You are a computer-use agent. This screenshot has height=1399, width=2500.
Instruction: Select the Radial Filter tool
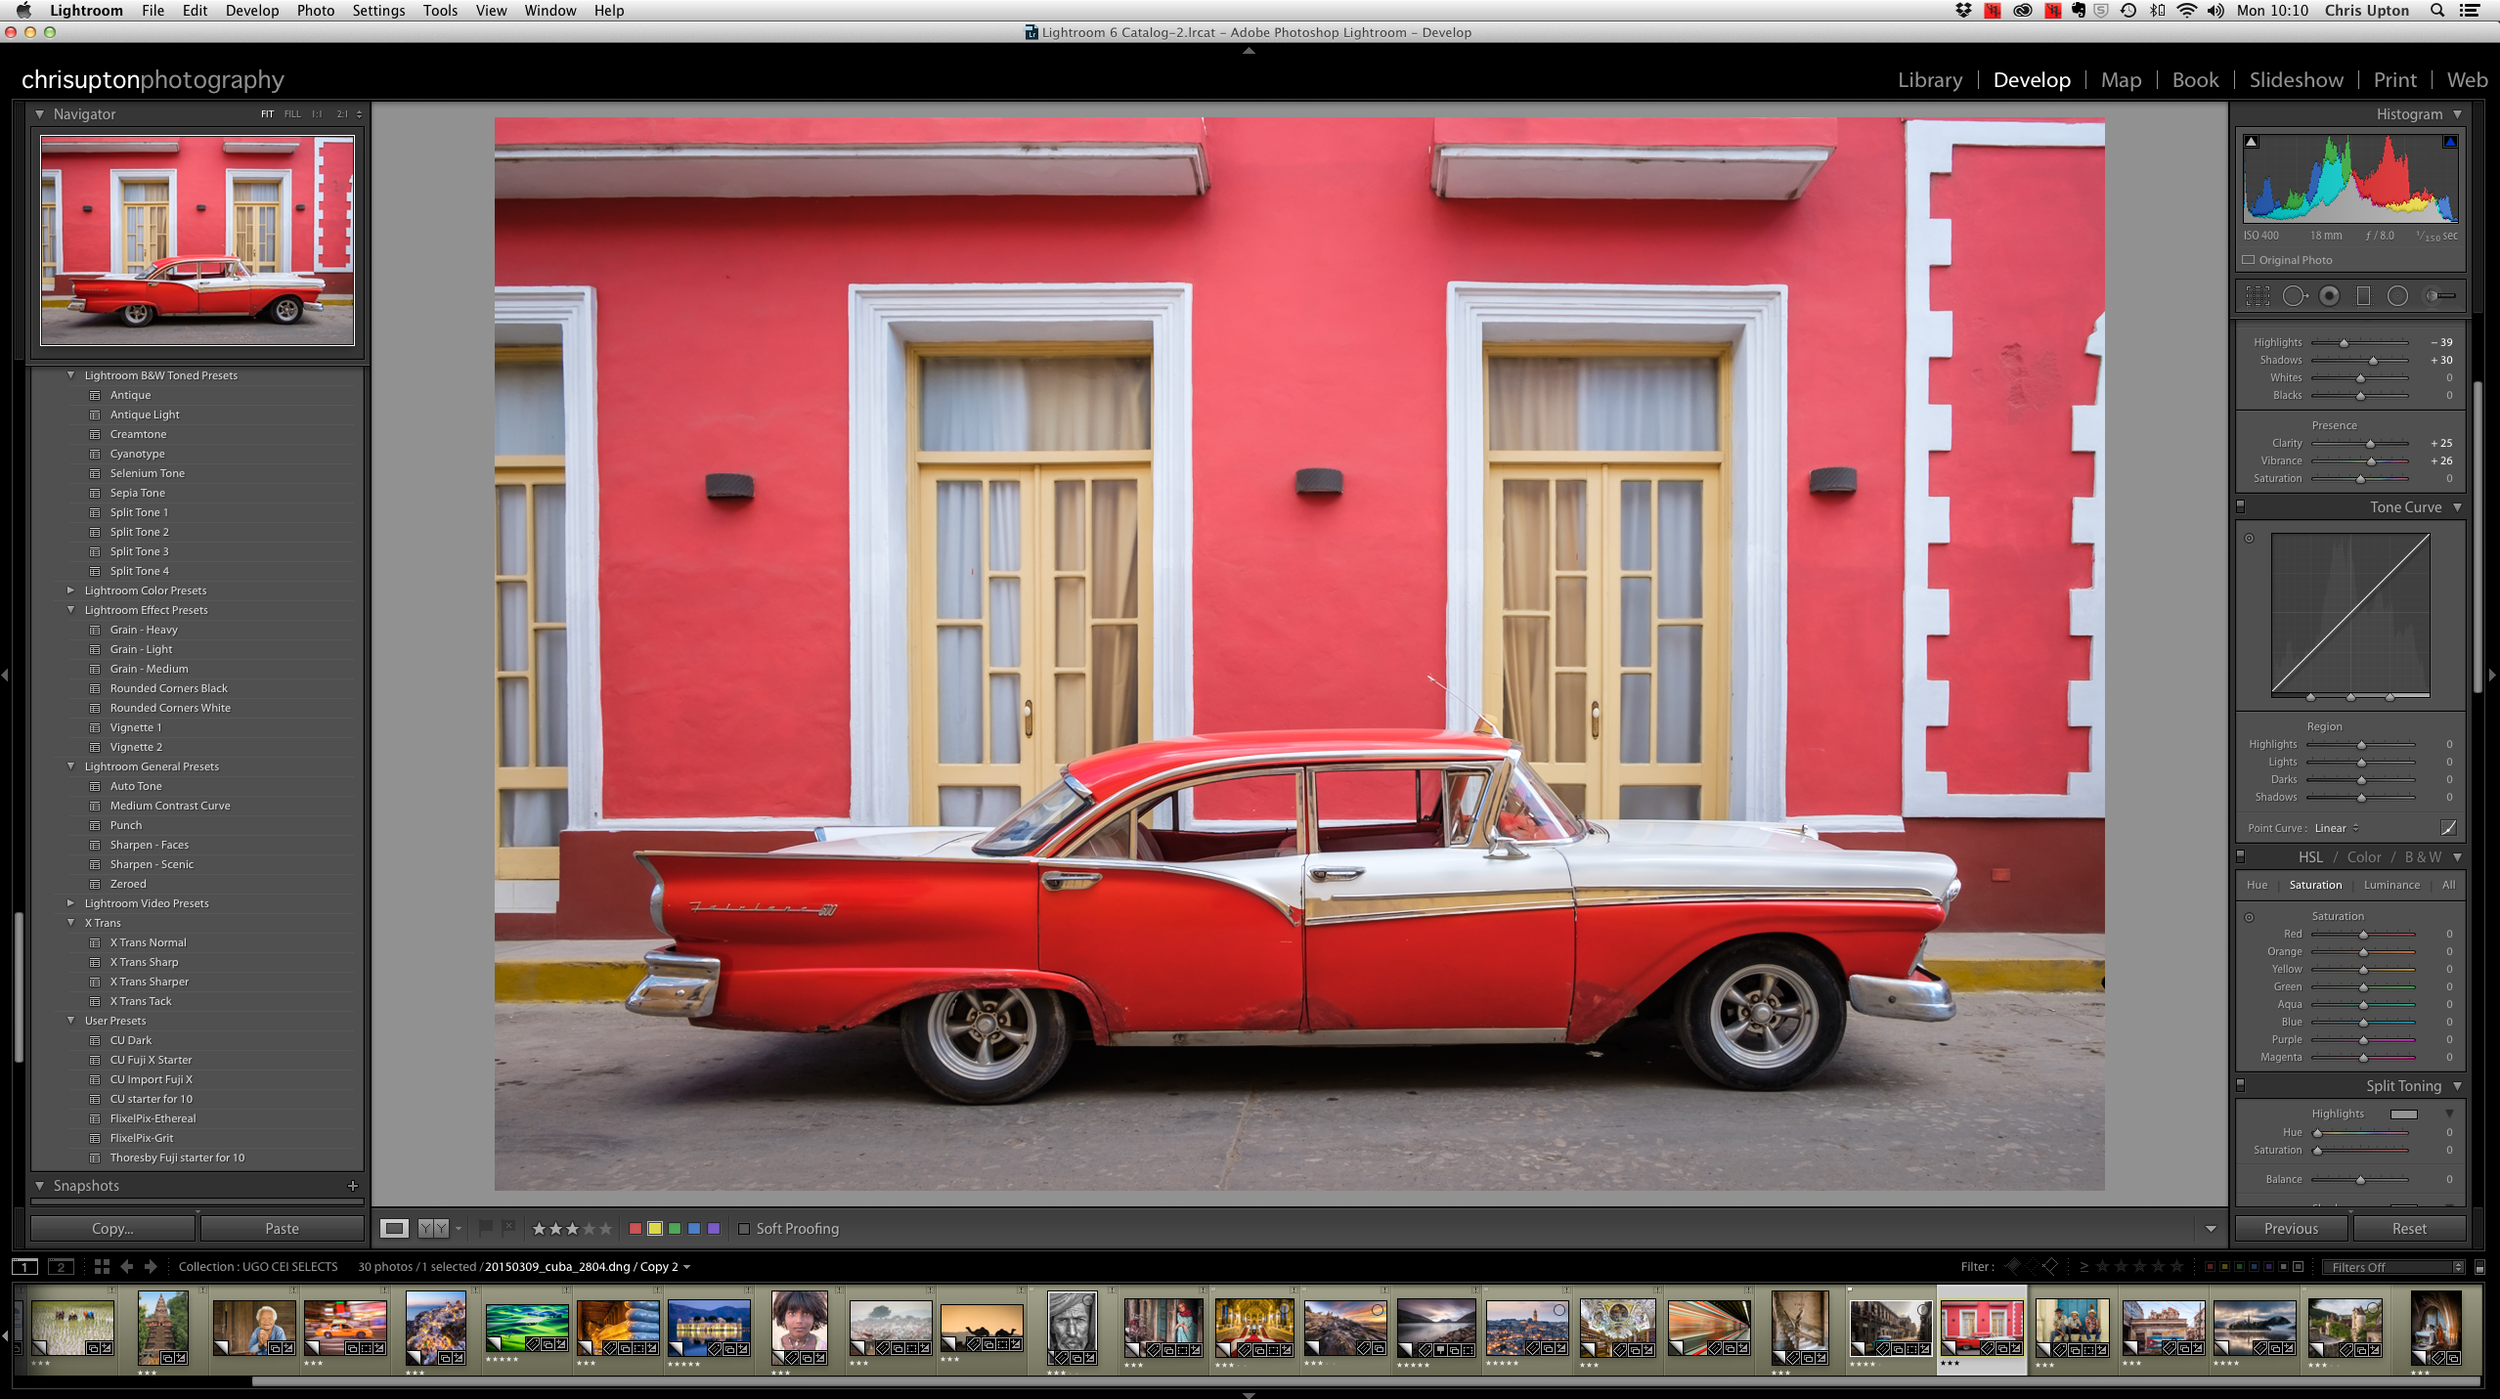click(2397, 296)
